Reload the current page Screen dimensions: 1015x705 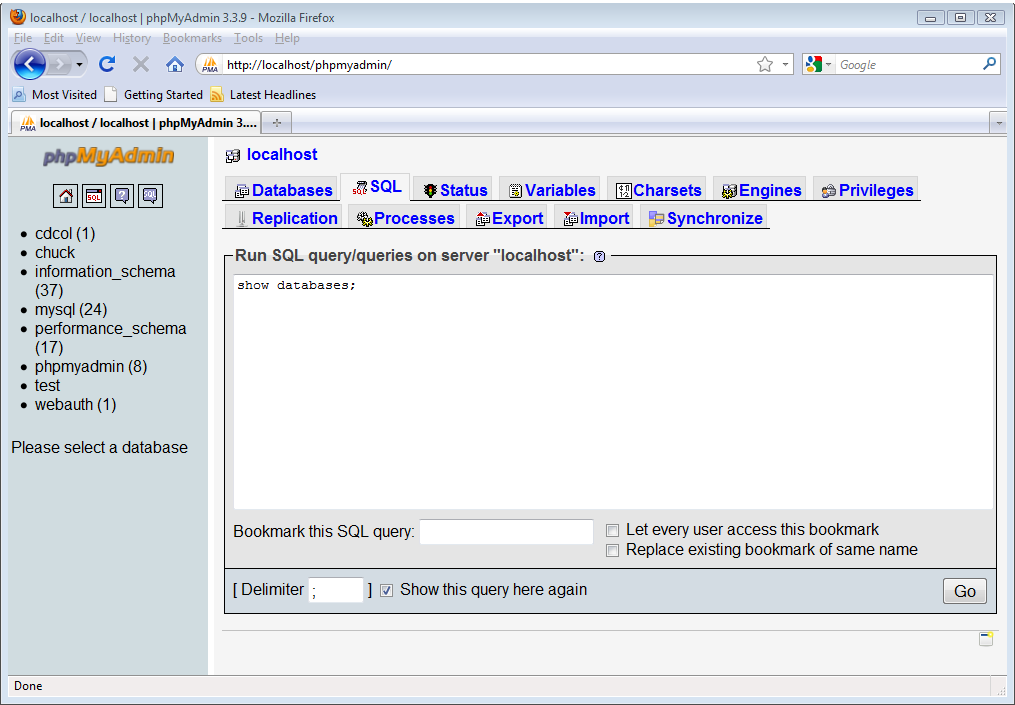(107, 64)
